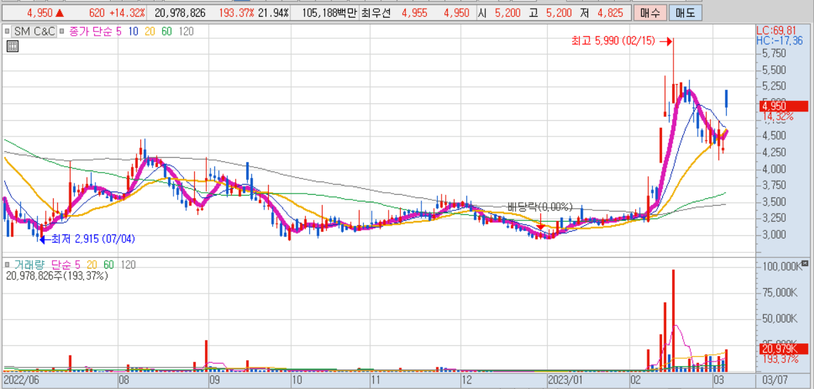The height and width of the screenshot is (389, 814).
Task: Click the 620 price change value
Action: click(96, 13)
